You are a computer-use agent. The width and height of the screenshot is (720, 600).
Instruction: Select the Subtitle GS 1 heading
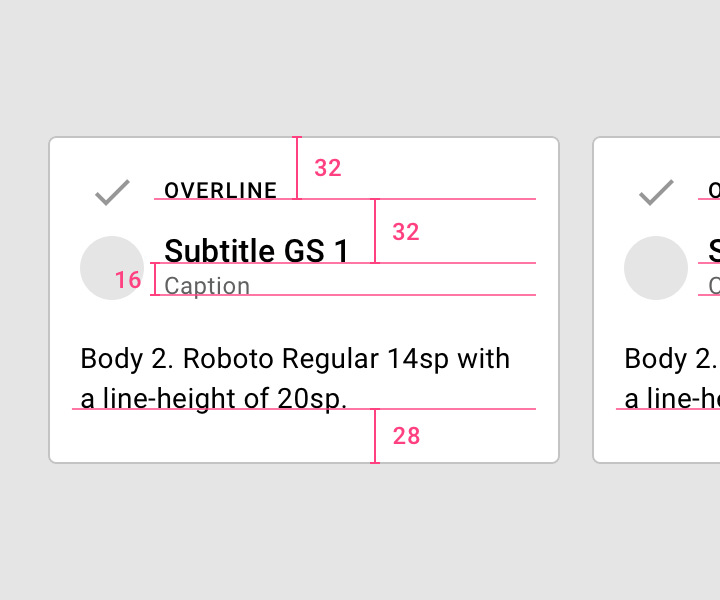256,251
